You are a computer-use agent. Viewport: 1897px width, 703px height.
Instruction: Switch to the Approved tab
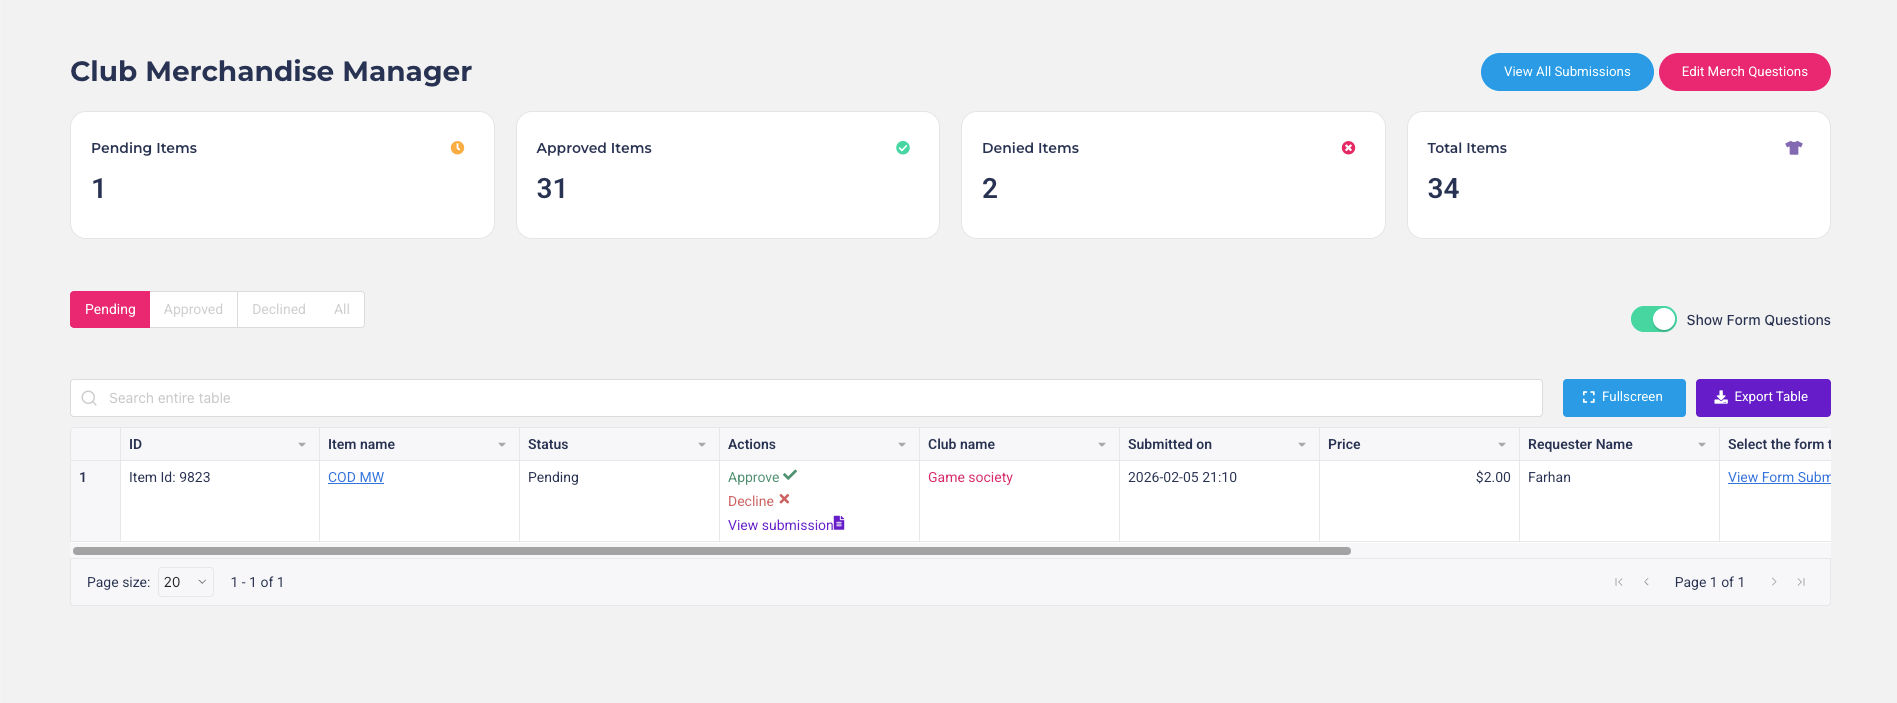click(x=193, y=310)
